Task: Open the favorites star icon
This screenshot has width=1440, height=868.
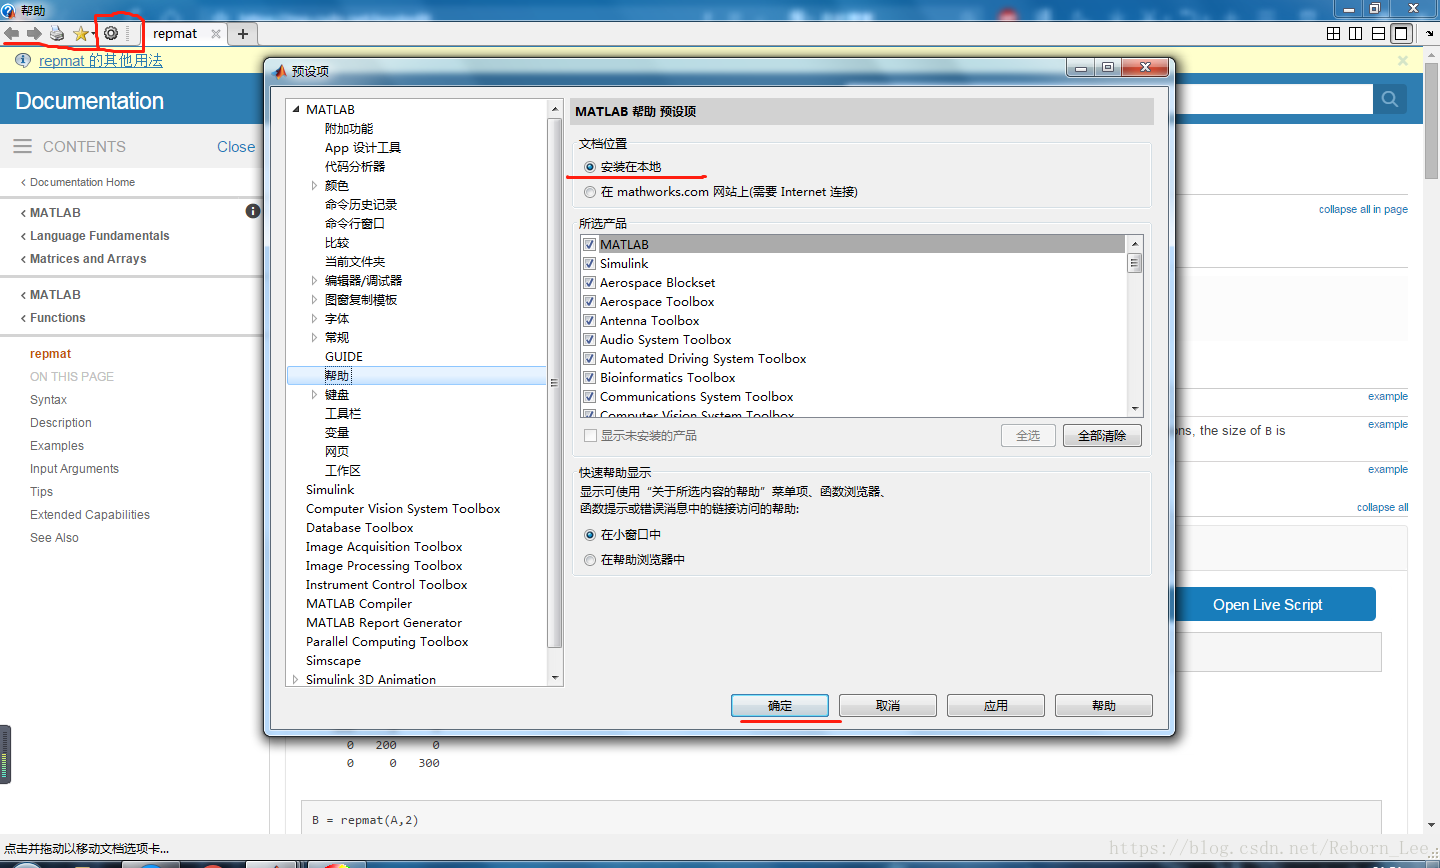Action: click(80, 33)
